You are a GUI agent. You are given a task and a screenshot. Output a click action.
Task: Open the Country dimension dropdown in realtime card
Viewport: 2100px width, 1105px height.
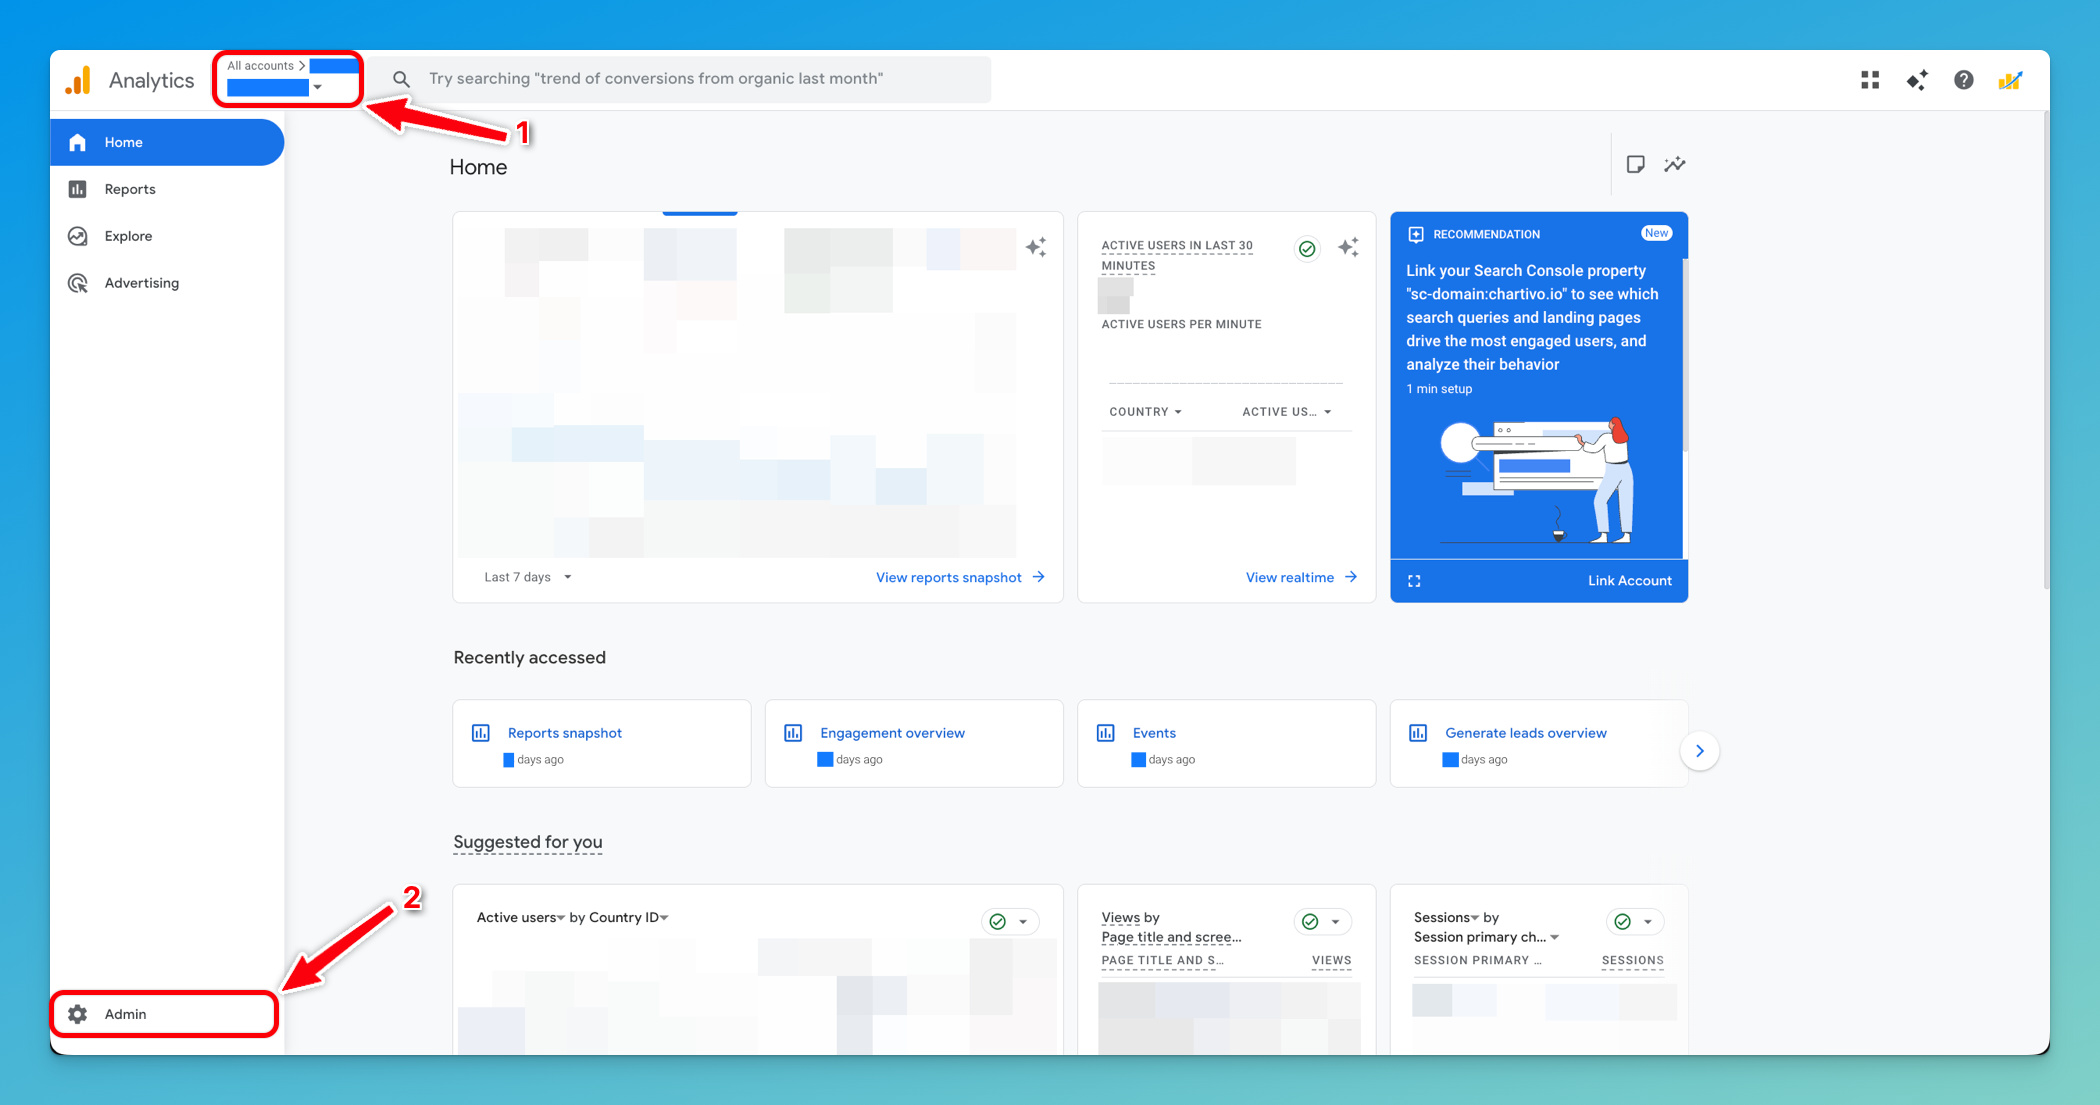point(1145,411)
